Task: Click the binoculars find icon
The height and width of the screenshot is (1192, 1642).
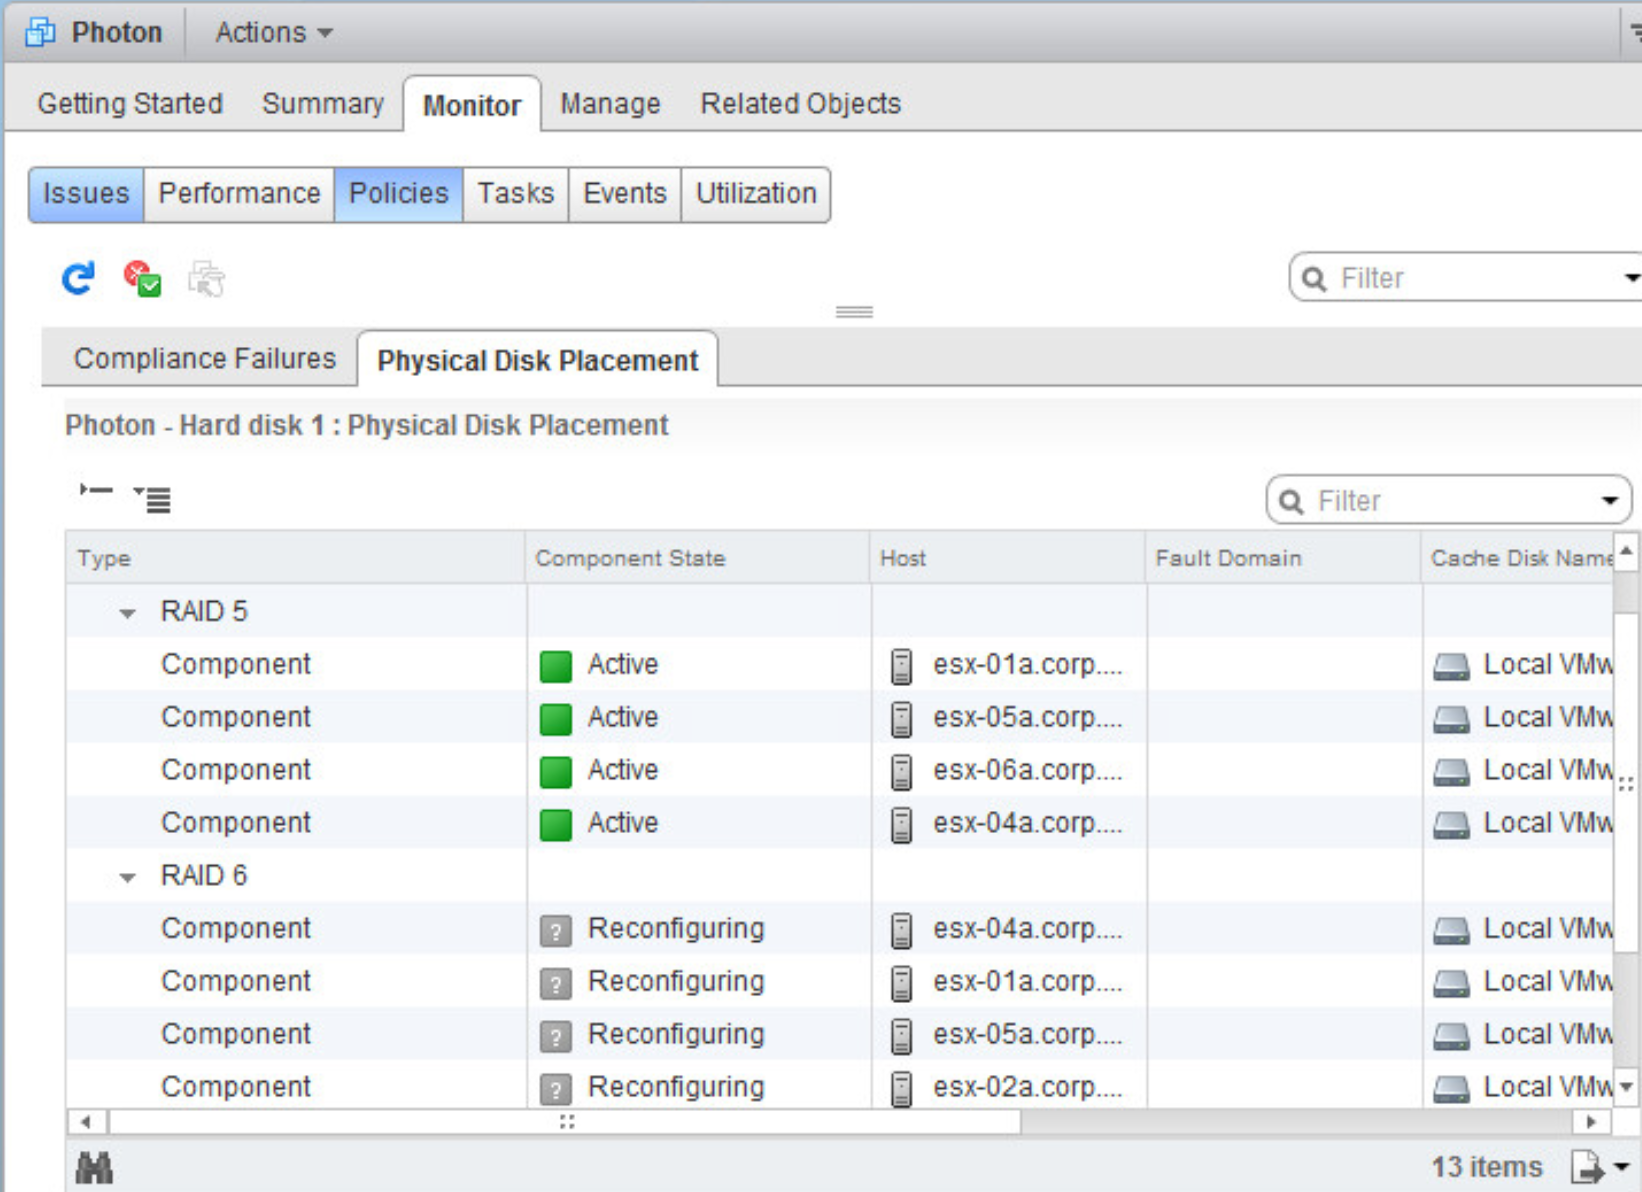Action: point(94,1167)
